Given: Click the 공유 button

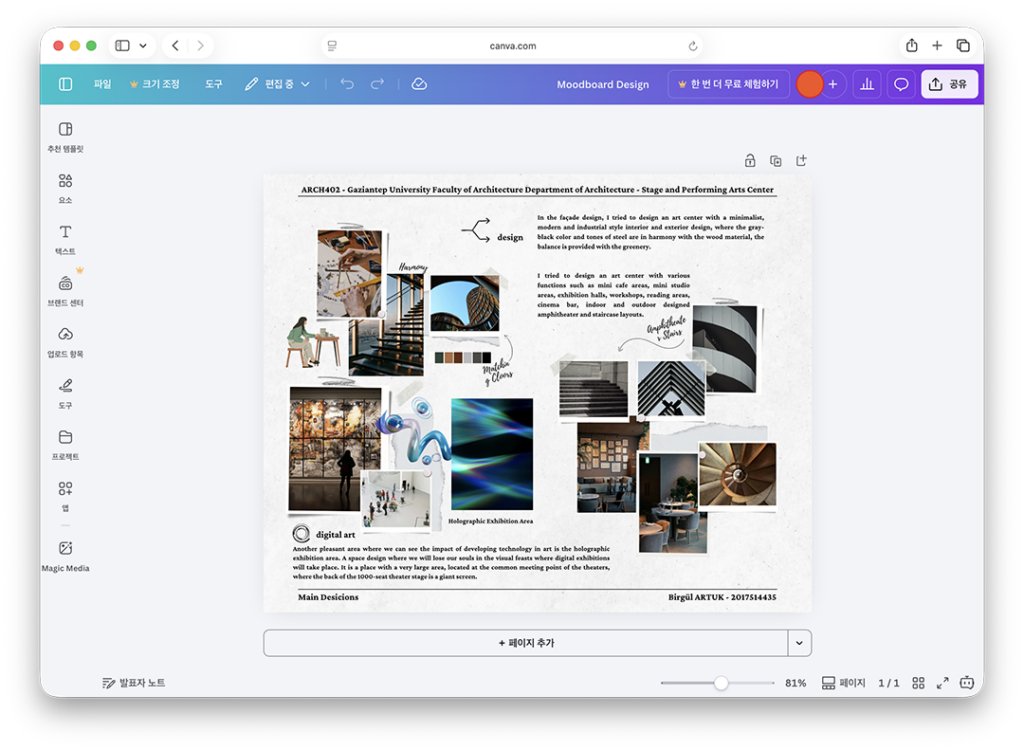Looking at the screenshot, I should point(948,84).
